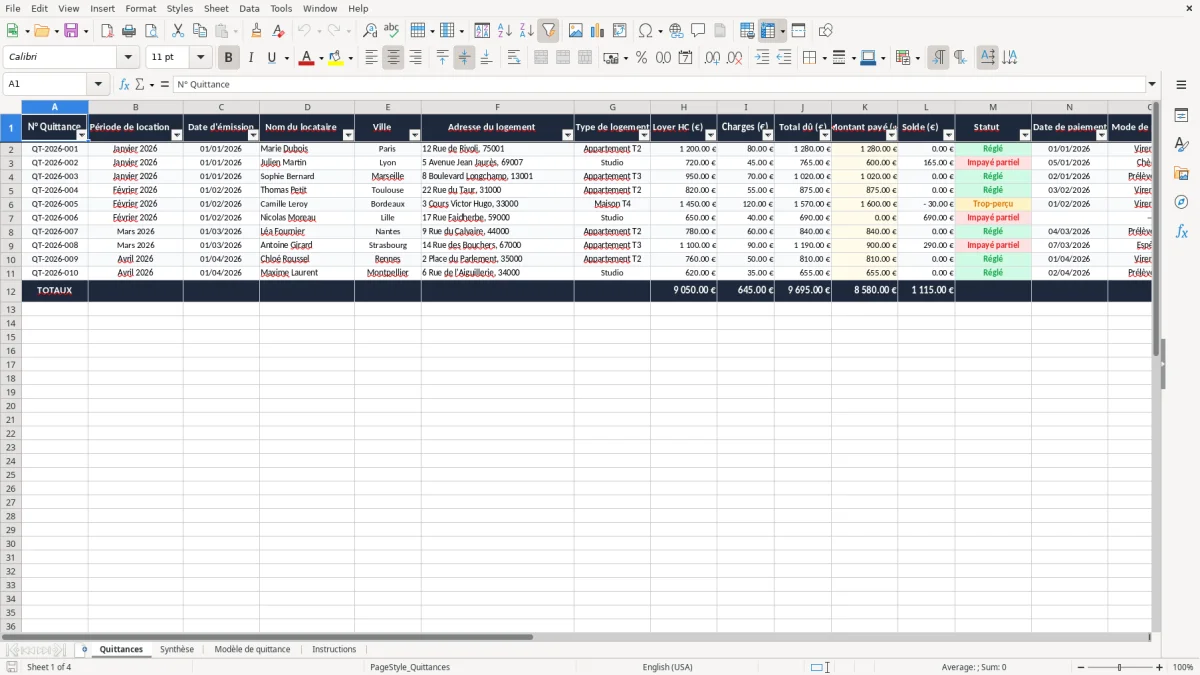
Task: Switch to the Instructions sheet tab
Action: coord(334,649)
